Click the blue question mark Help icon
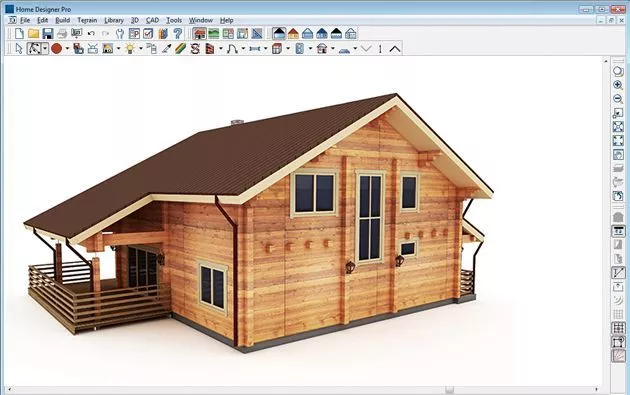The width and height of the screenshot is (630, 395). click(178, 34)
